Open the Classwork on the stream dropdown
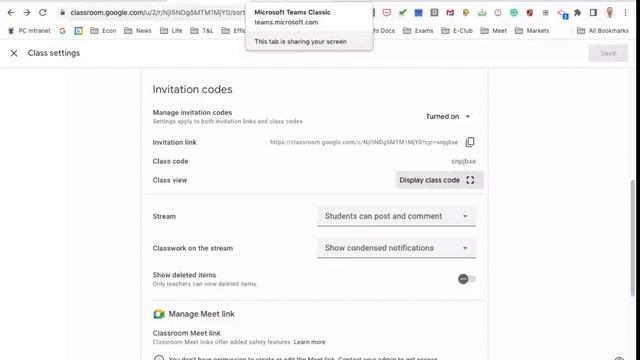This screenshot has width=640, height=360. click(396, 248)
